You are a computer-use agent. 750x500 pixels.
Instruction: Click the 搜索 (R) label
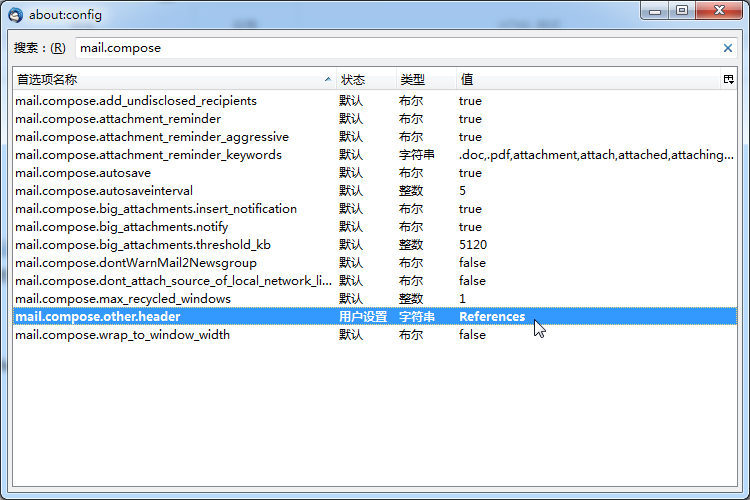[x=40, y=48]
